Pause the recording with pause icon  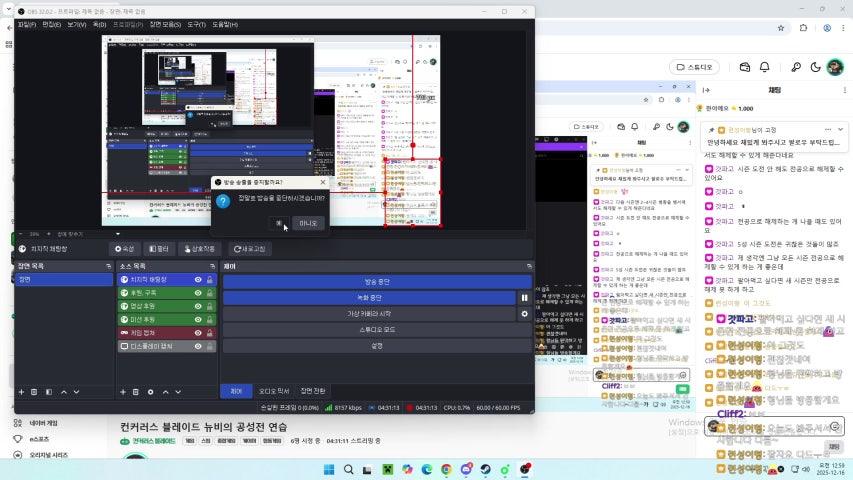pos(524,298)
